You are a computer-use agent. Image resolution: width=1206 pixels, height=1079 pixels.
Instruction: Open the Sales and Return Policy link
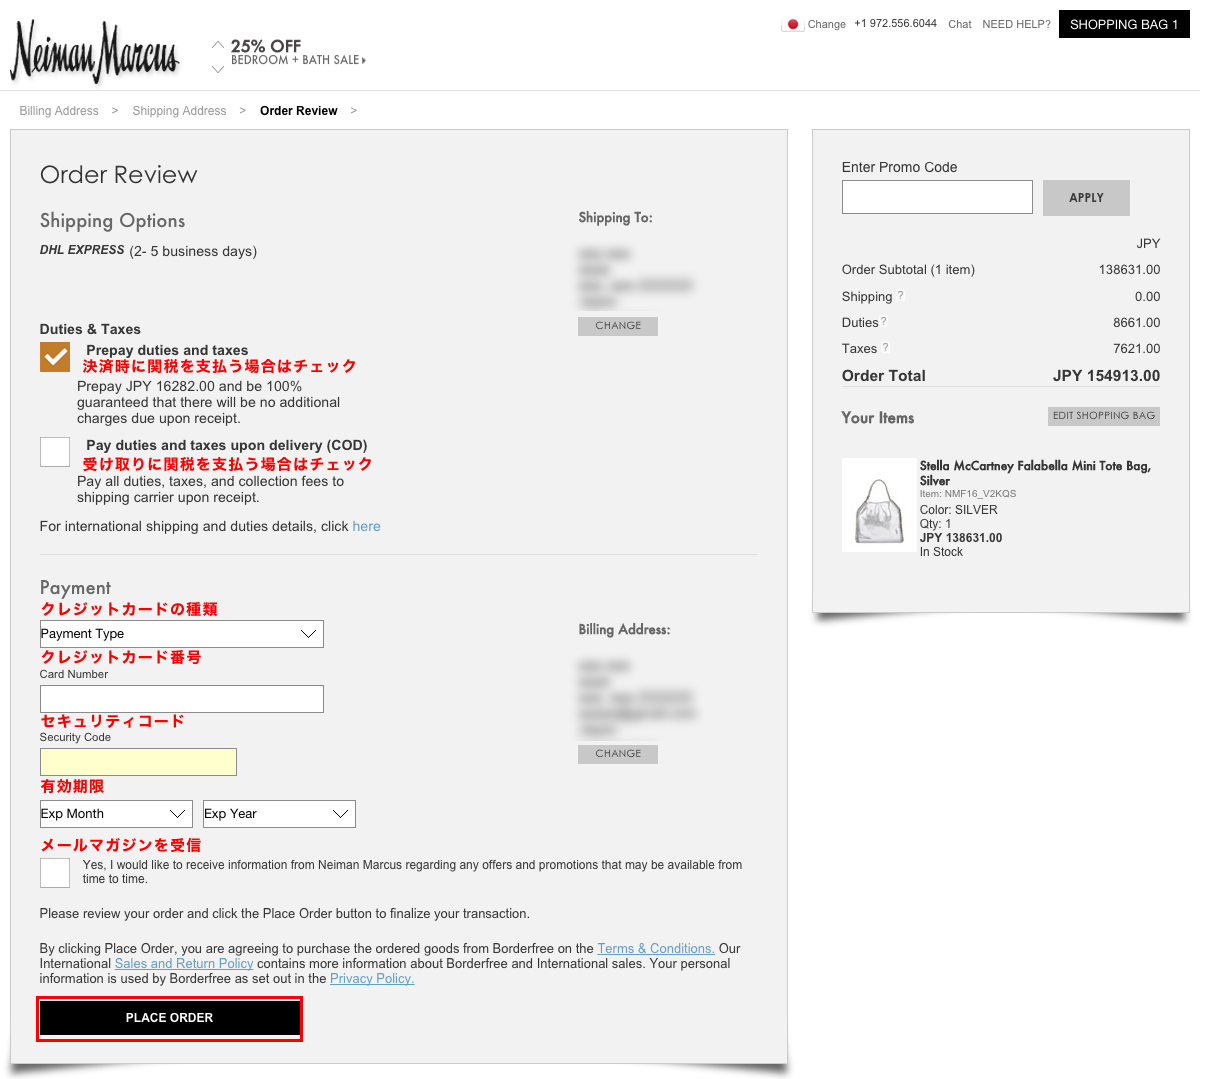point(184,963)
